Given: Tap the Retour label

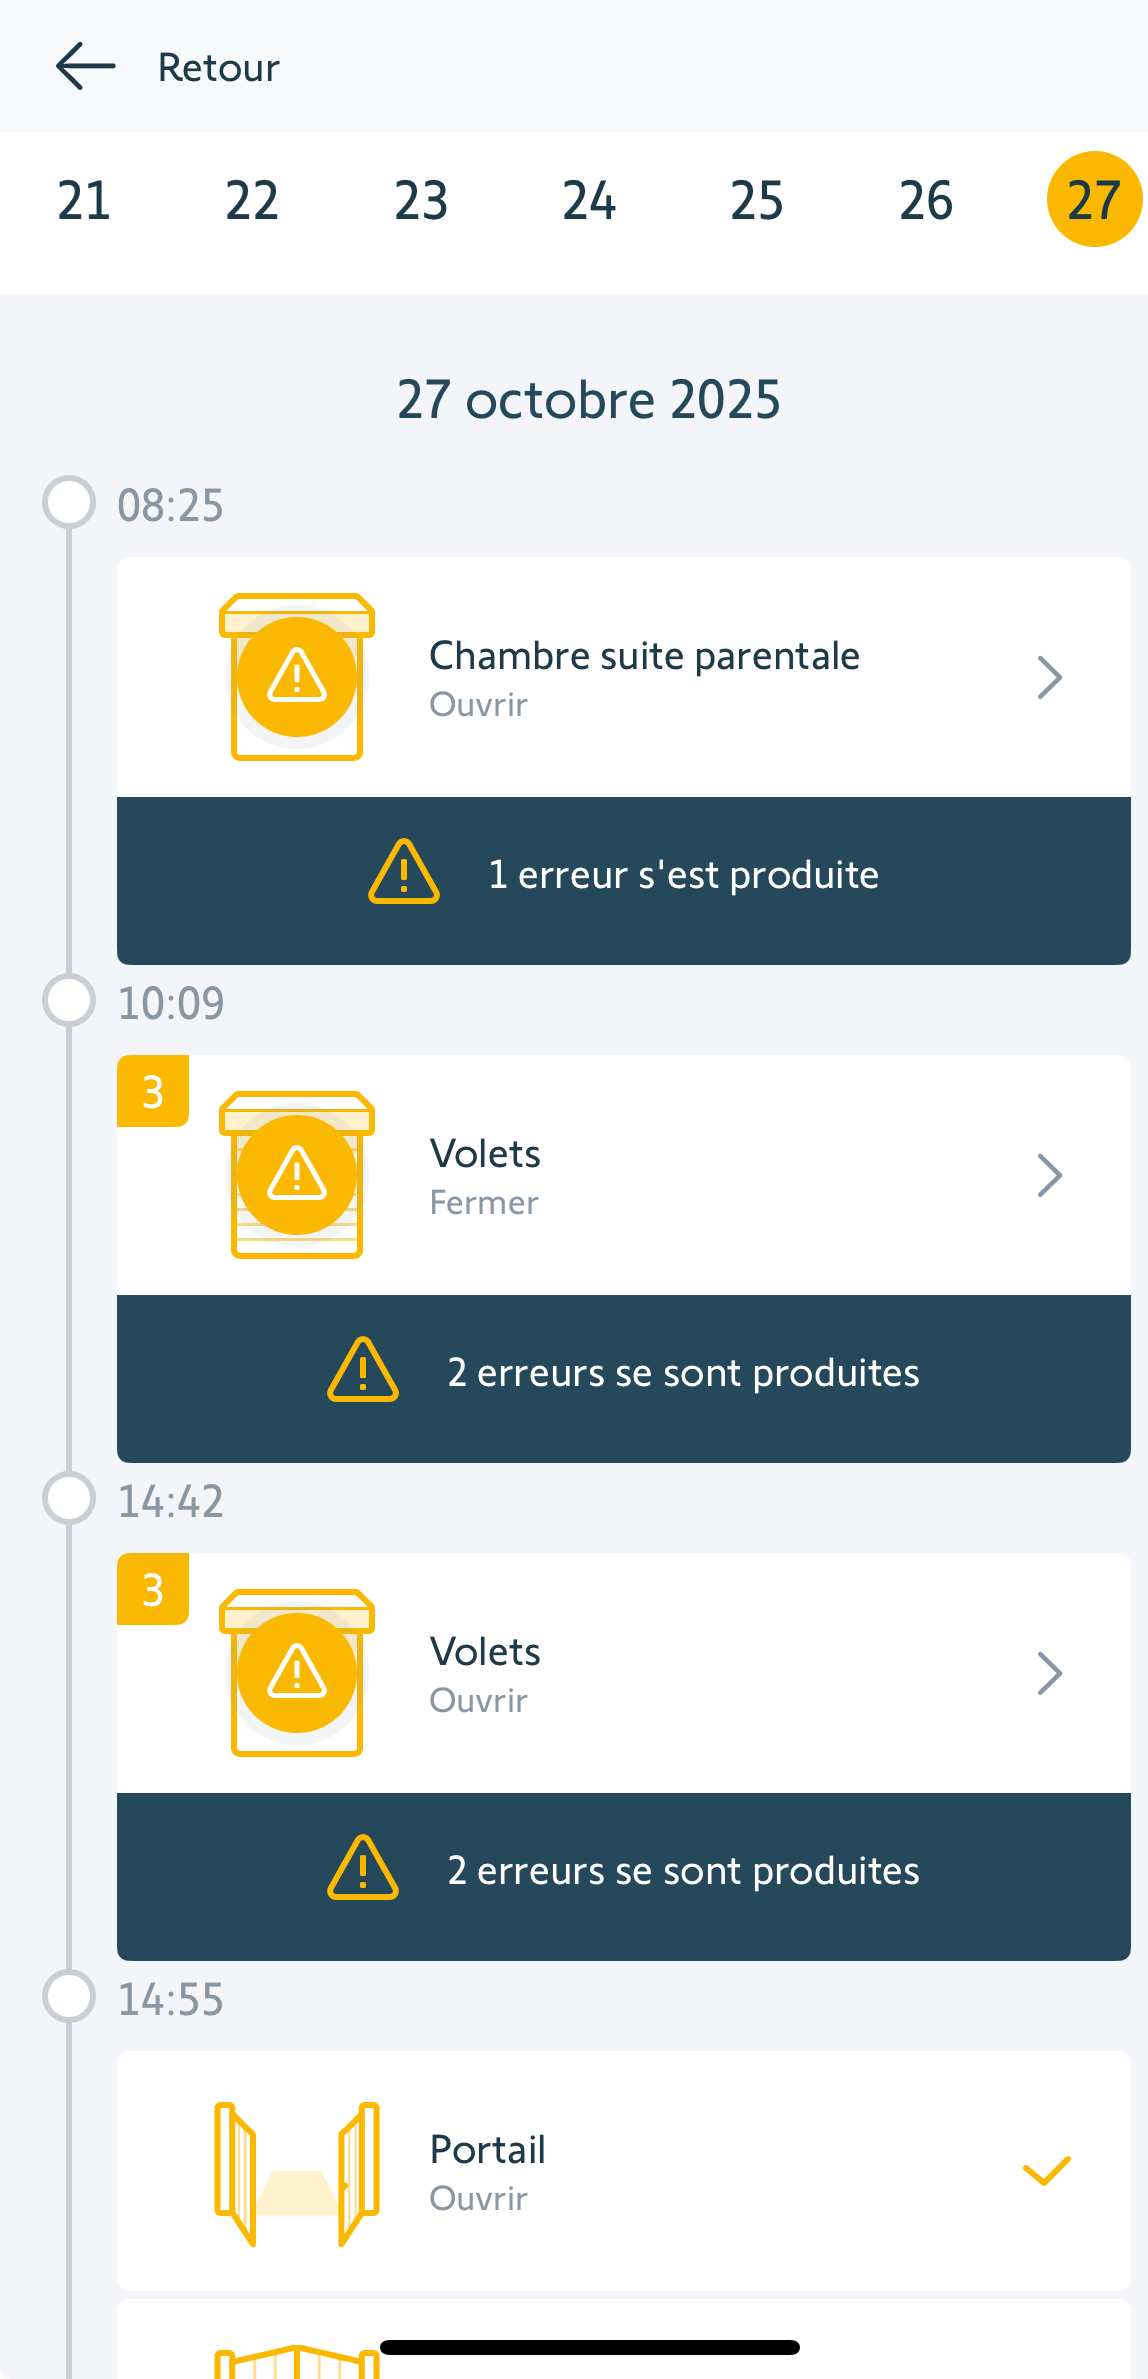Looking at the screenshot, I should pyautogui.click(x=219, y=68).
